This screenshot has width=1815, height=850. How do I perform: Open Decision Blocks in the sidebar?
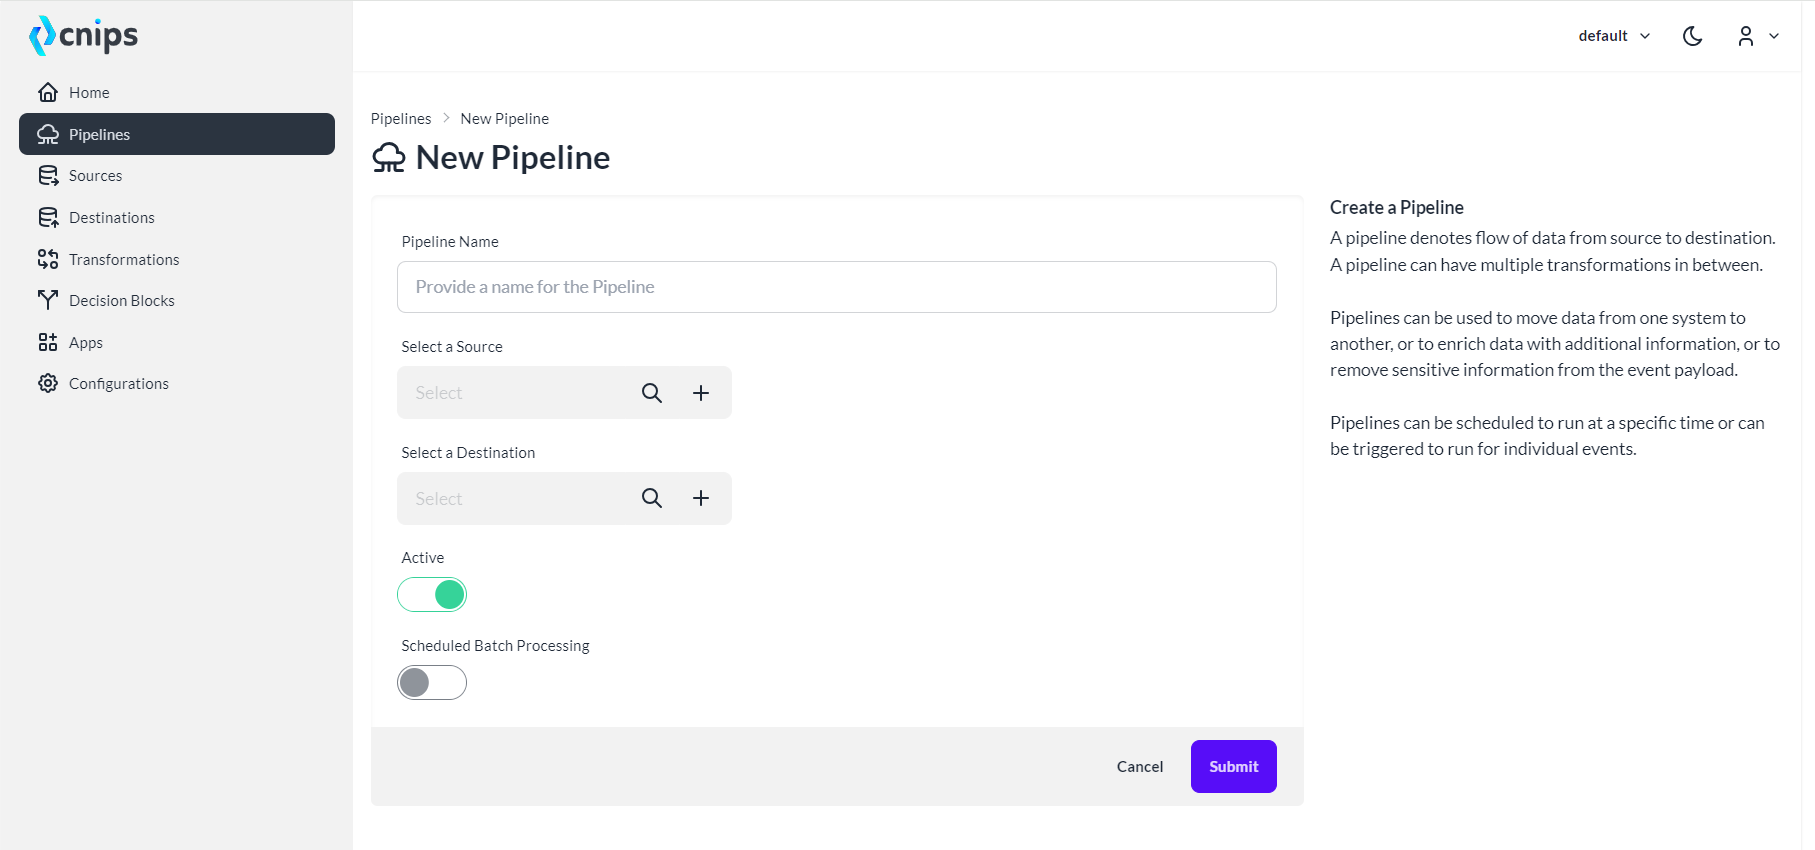pos(177,300)
